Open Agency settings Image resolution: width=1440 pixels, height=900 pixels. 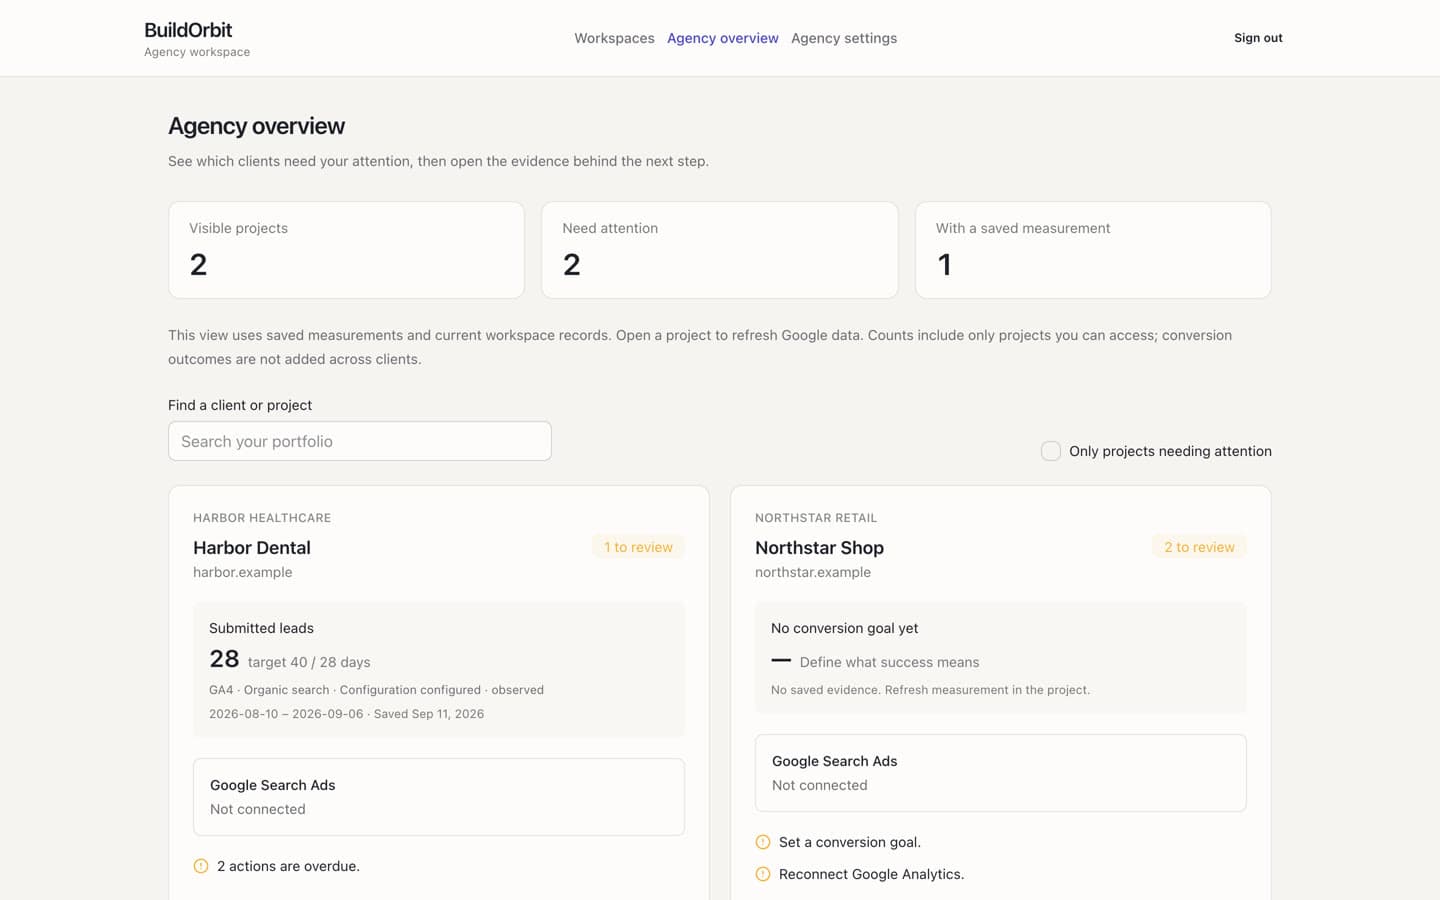click(x=844, y=38)
